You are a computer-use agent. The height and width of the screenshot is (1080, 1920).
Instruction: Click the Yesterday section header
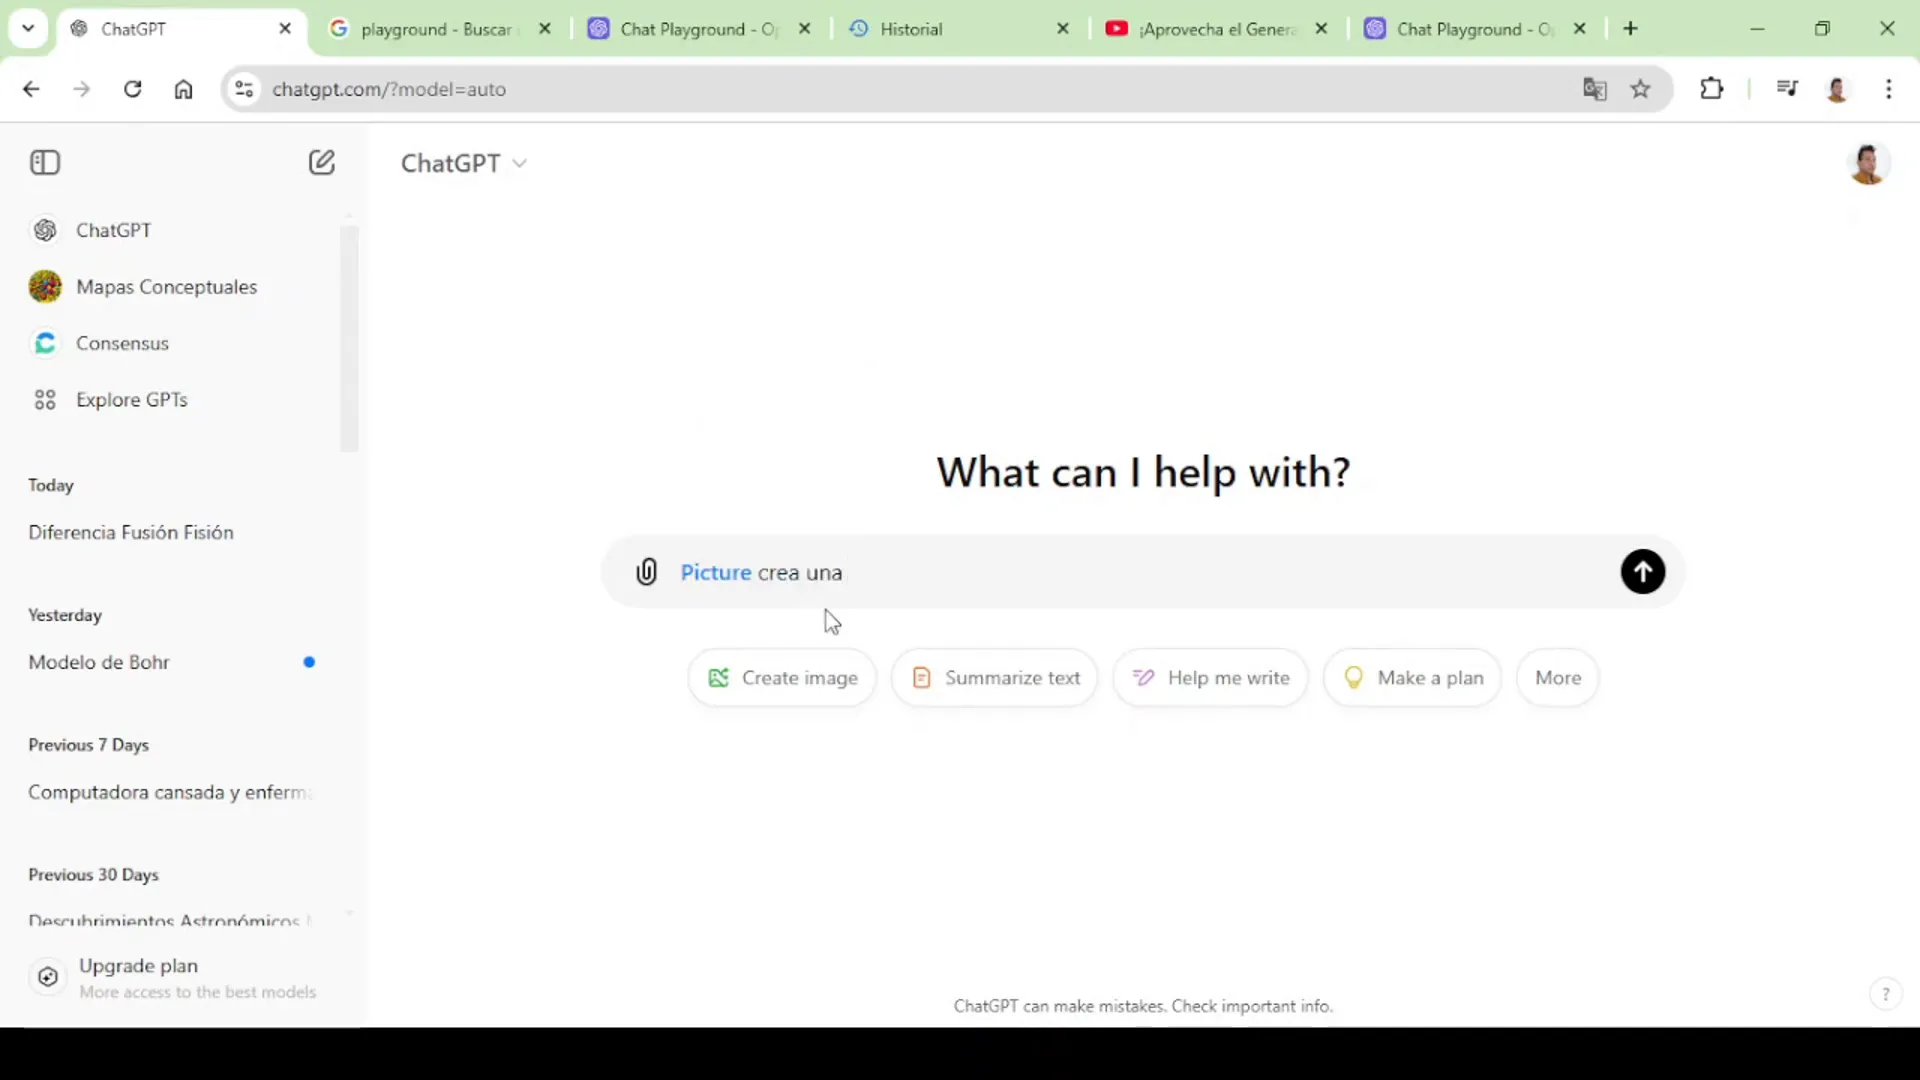[65, 615]
